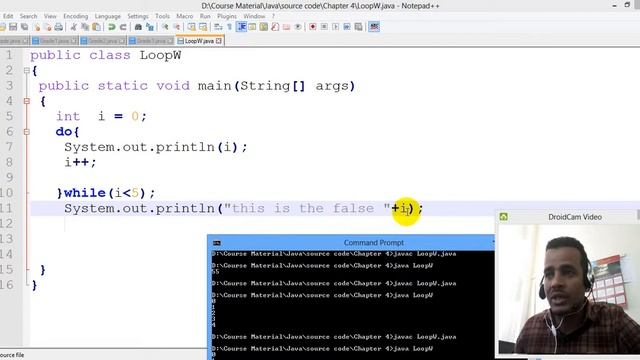
Task: Open the Run menu
Action: (205, 16)
